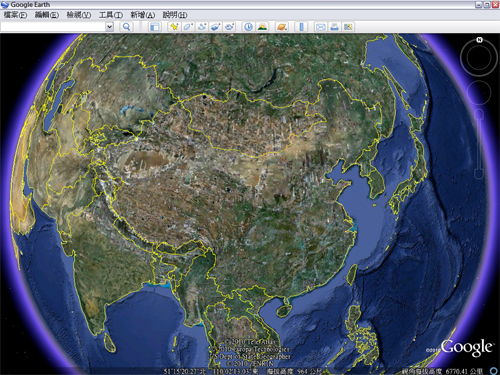Add a path using the toolbar icon

click(x=202, y=27)
